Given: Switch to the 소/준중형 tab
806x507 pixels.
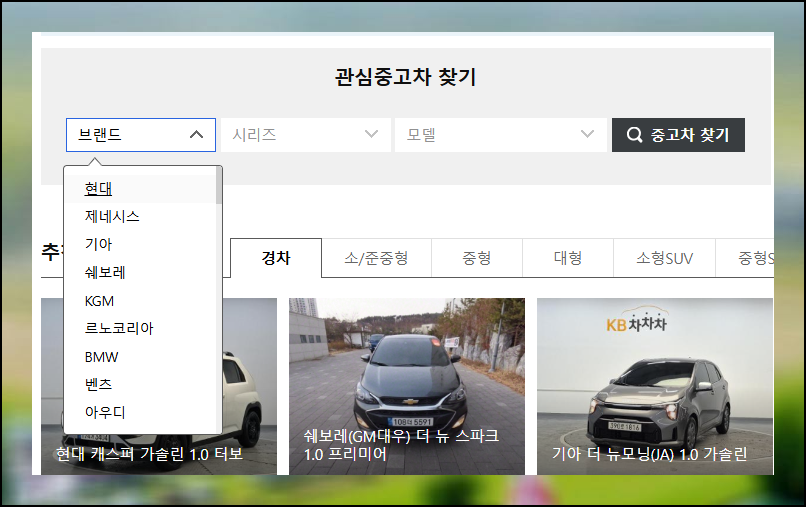Looking at the screenshot, I should pyautogui.click(x=376, y=258).
